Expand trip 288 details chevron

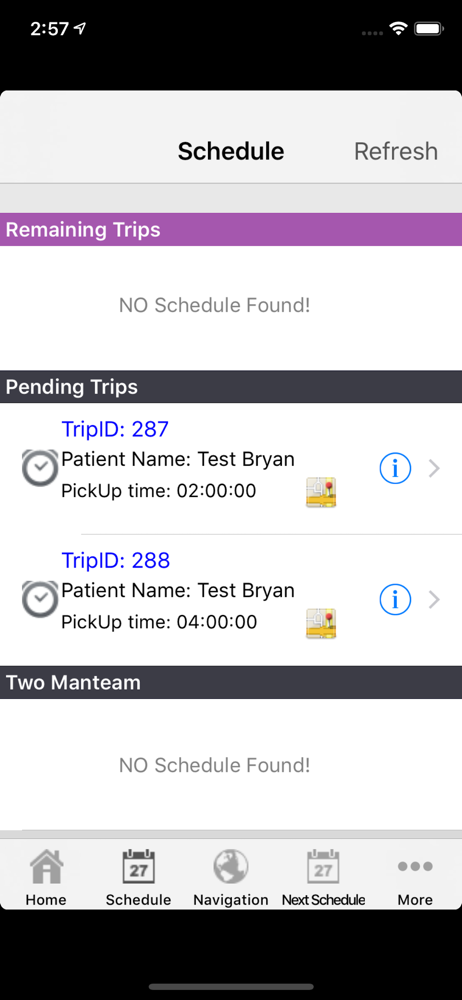pyautogui.click(x=435, y=600)
